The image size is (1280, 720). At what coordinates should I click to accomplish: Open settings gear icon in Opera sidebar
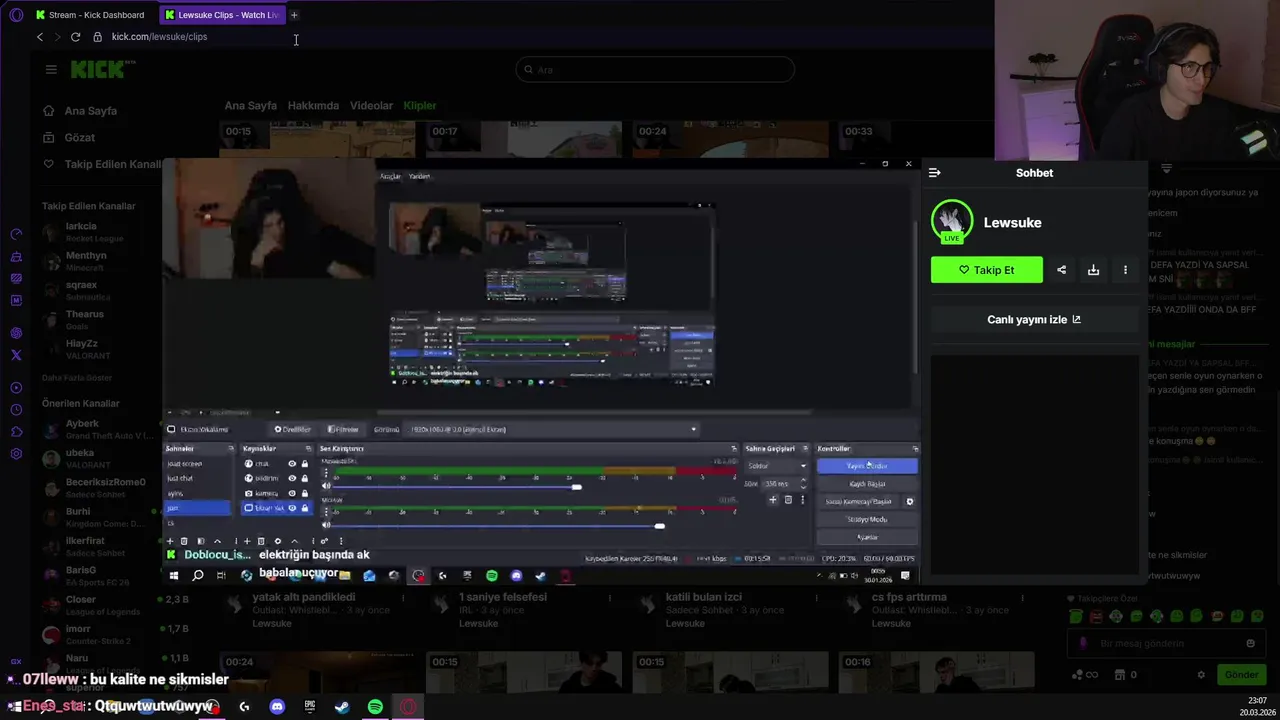coord(16,454)
